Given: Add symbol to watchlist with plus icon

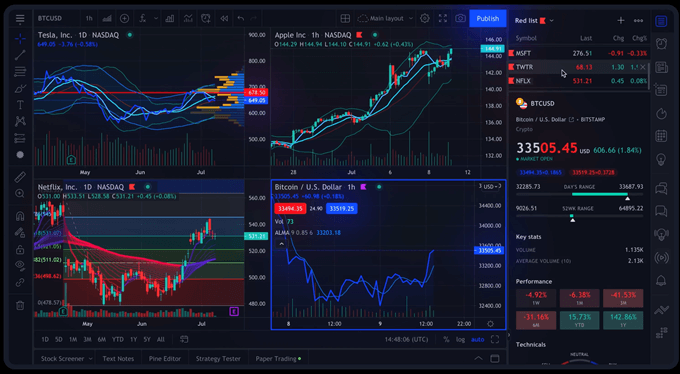Looking at the screenshot, I should tap(621, 21).
